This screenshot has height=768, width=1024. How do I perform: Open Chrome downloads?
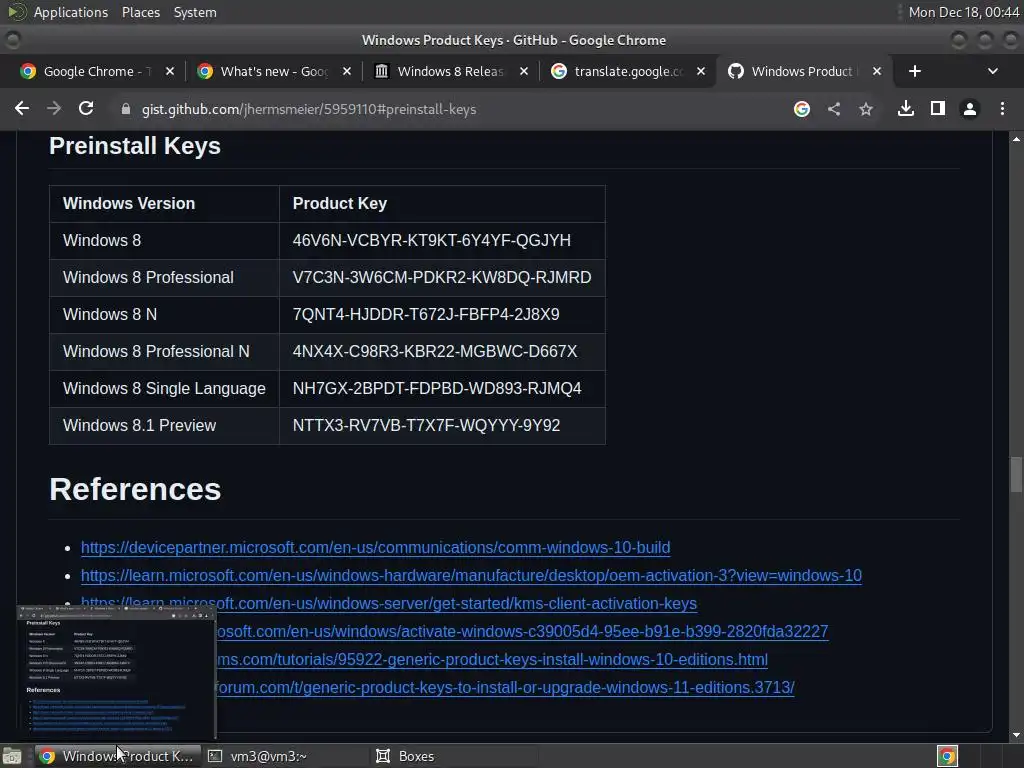pos(906,108)
